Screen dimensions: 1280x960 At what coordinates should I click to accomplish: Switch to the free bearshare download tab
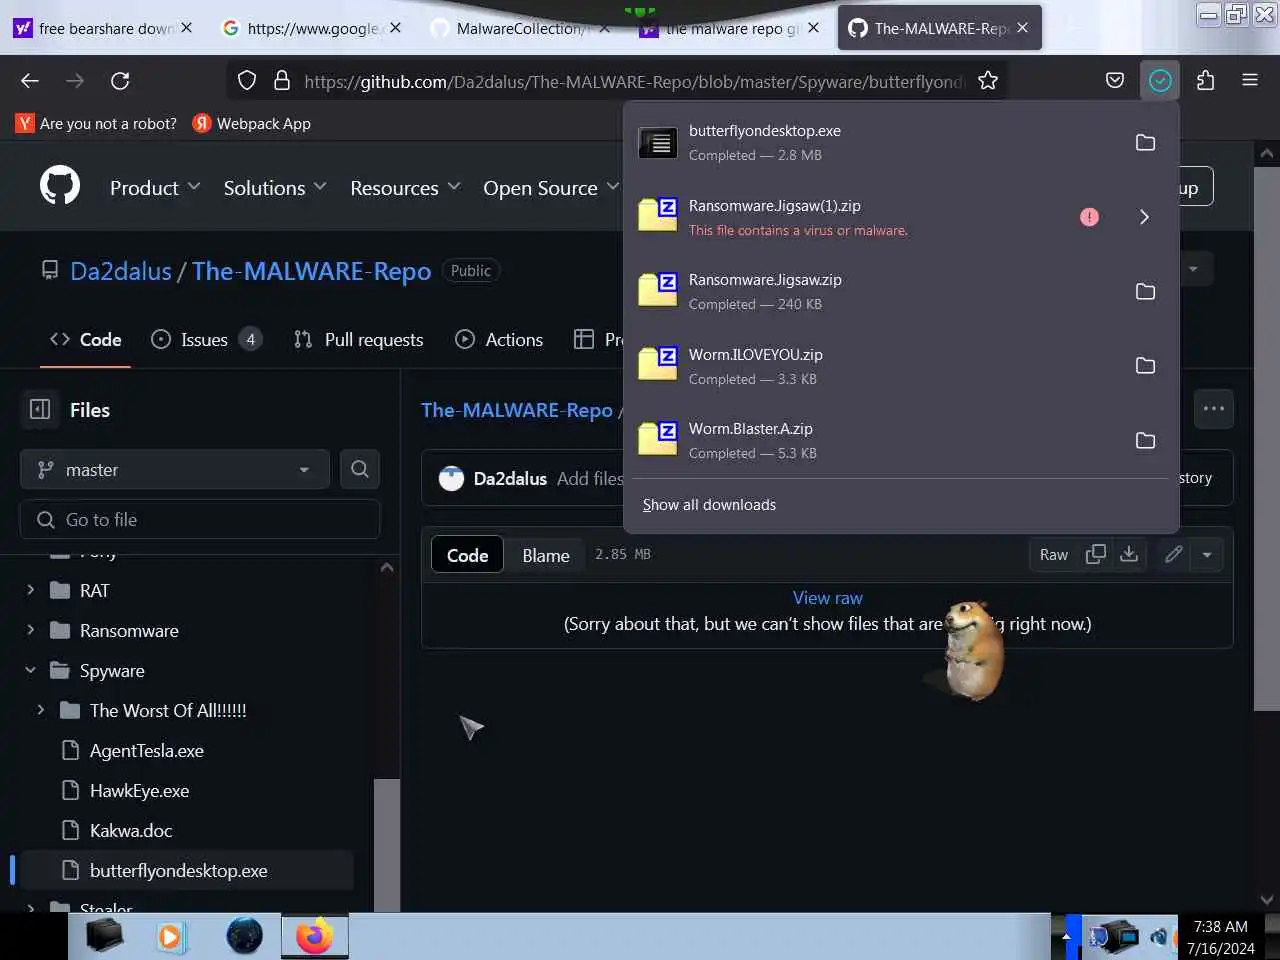click(103, 28)
